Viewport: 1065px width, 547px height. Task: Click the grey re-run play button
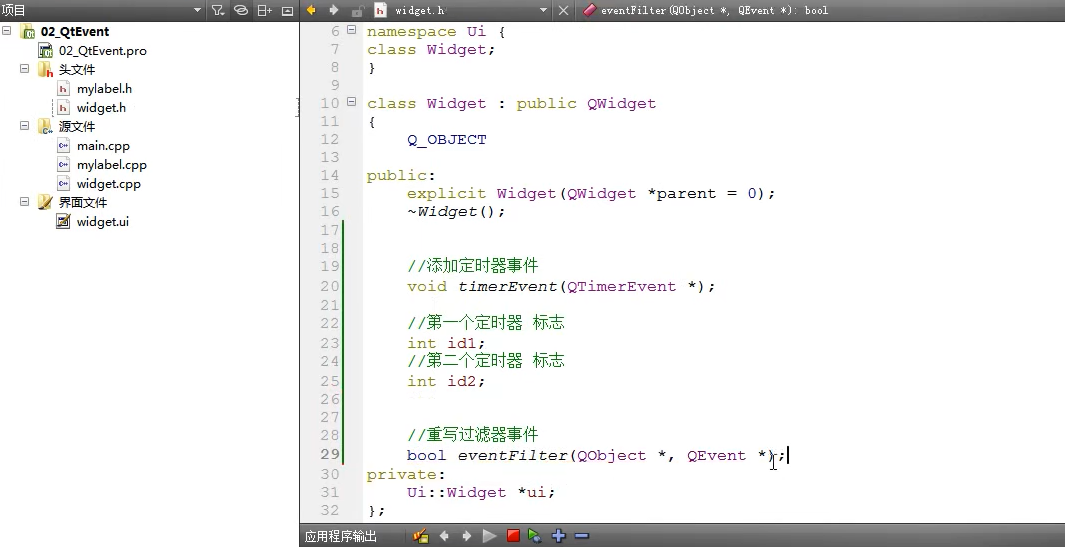click(x=489, y=536)
